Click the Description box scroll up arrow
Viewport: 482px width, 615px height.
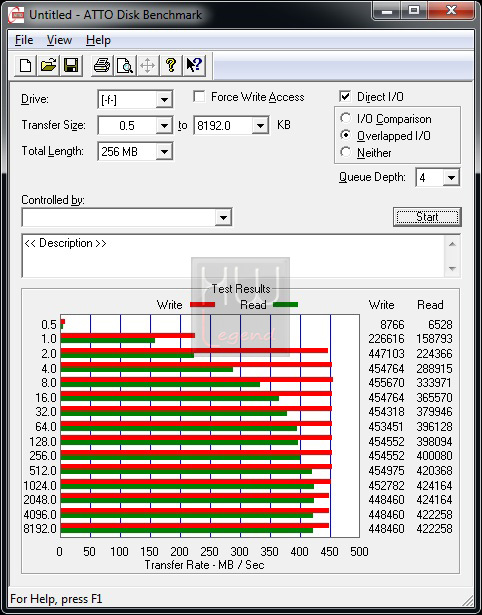coord(452,244)
